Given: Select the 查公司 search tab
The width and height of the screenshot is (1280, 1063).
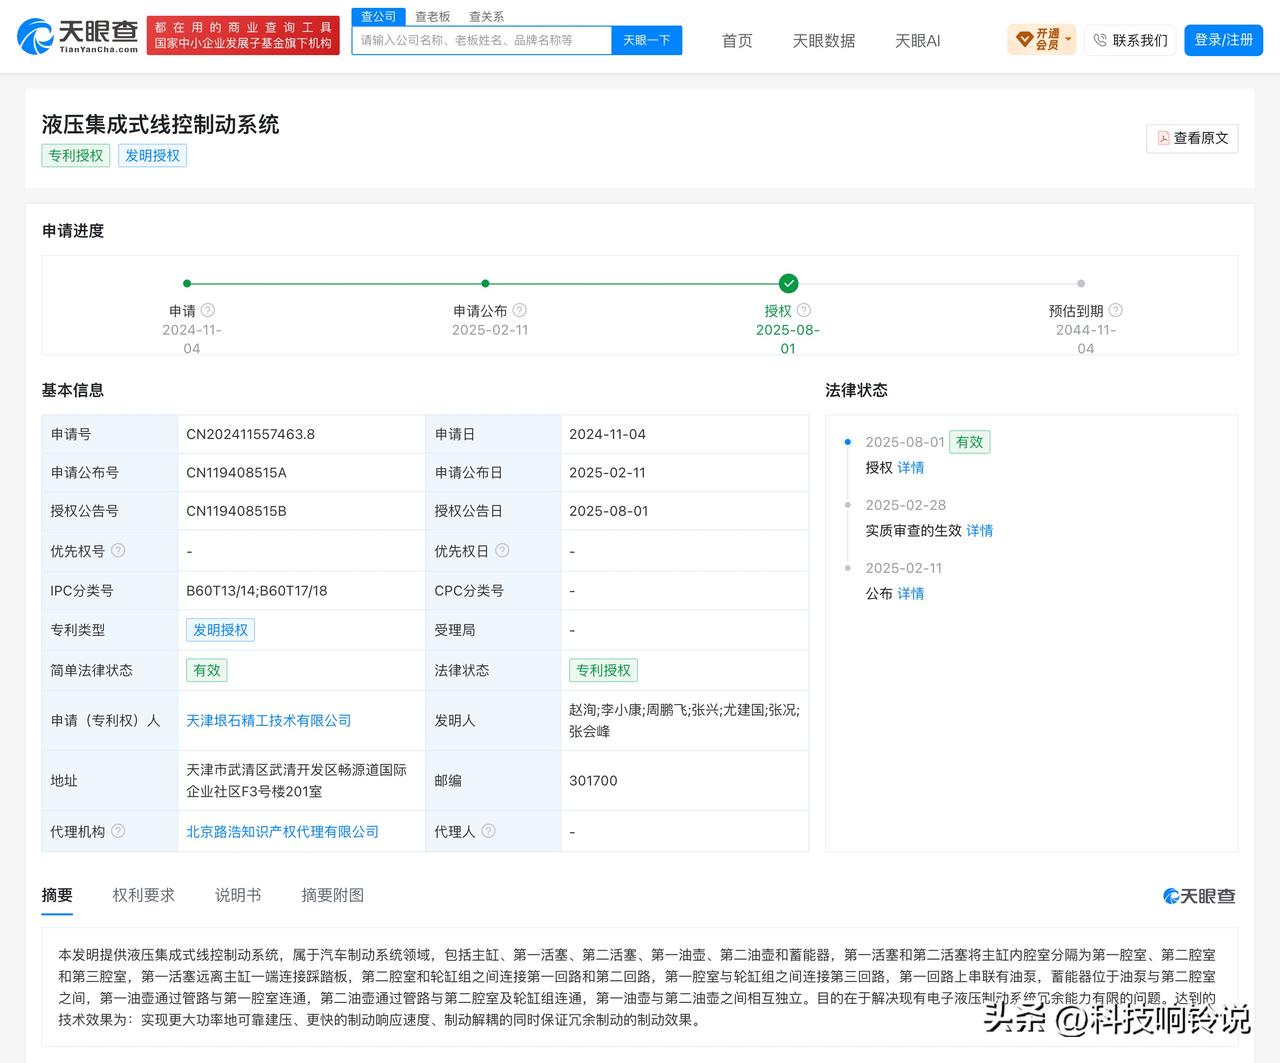Looking at the screenshot, I should click(x=379, y=16).
